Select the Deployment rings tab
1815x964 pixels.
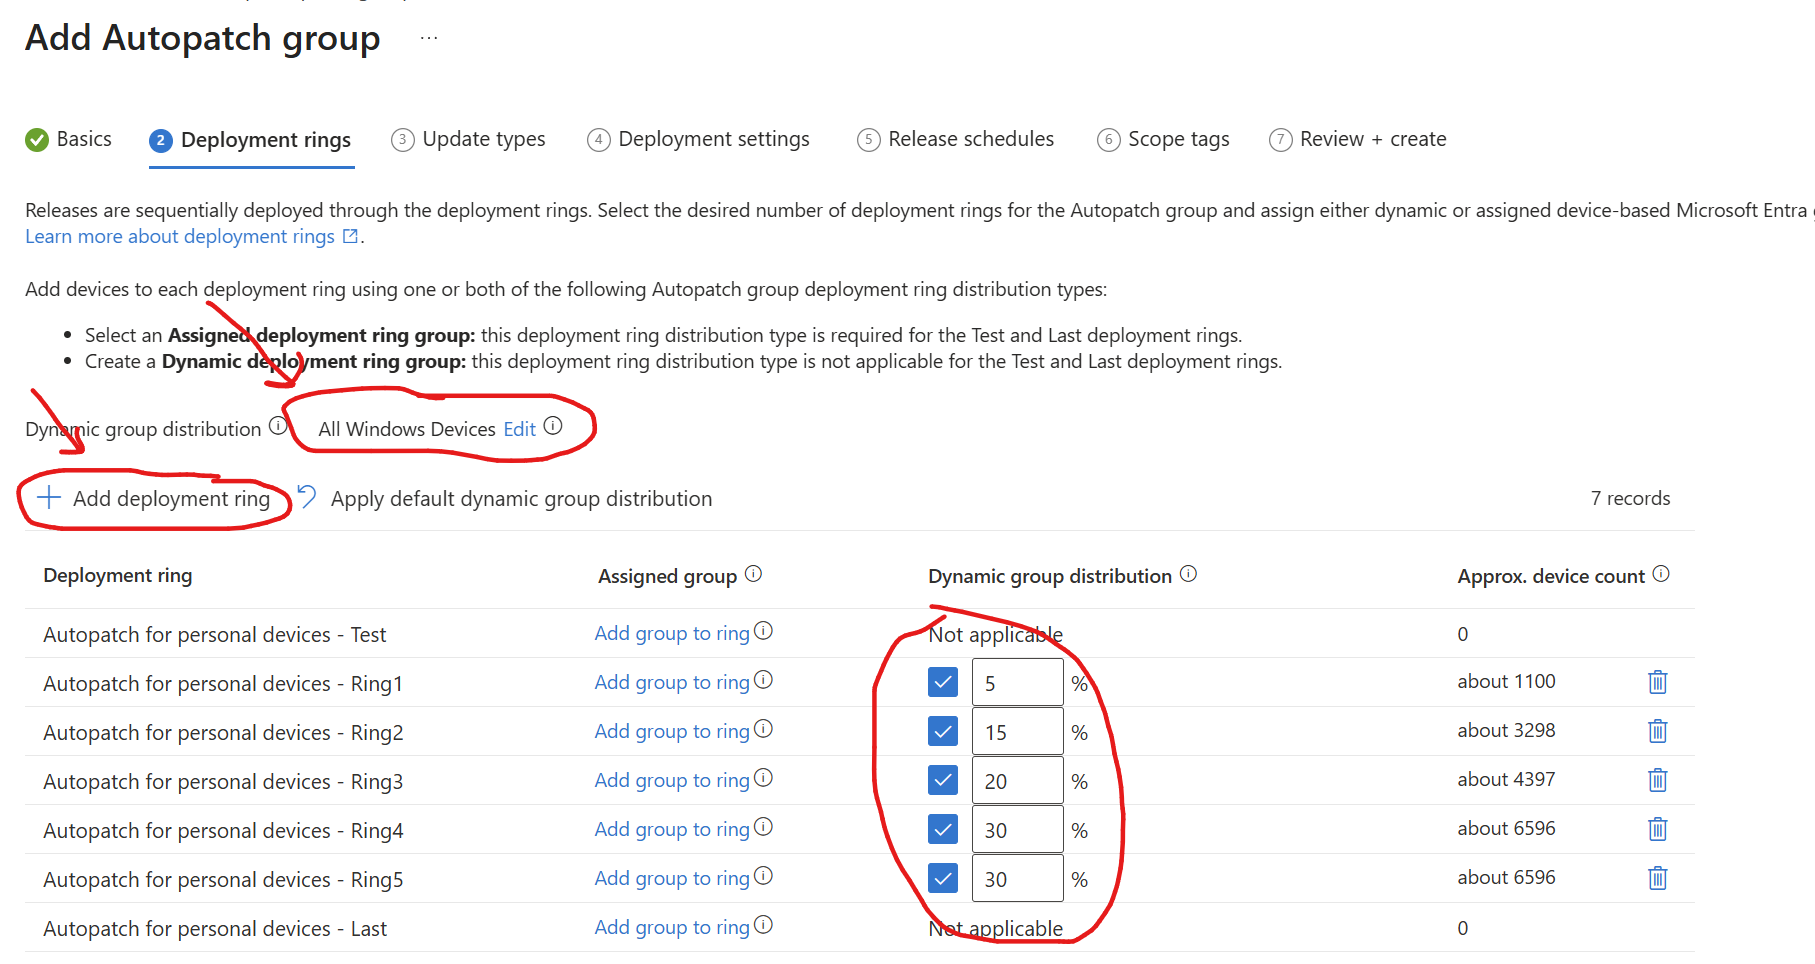250,140
